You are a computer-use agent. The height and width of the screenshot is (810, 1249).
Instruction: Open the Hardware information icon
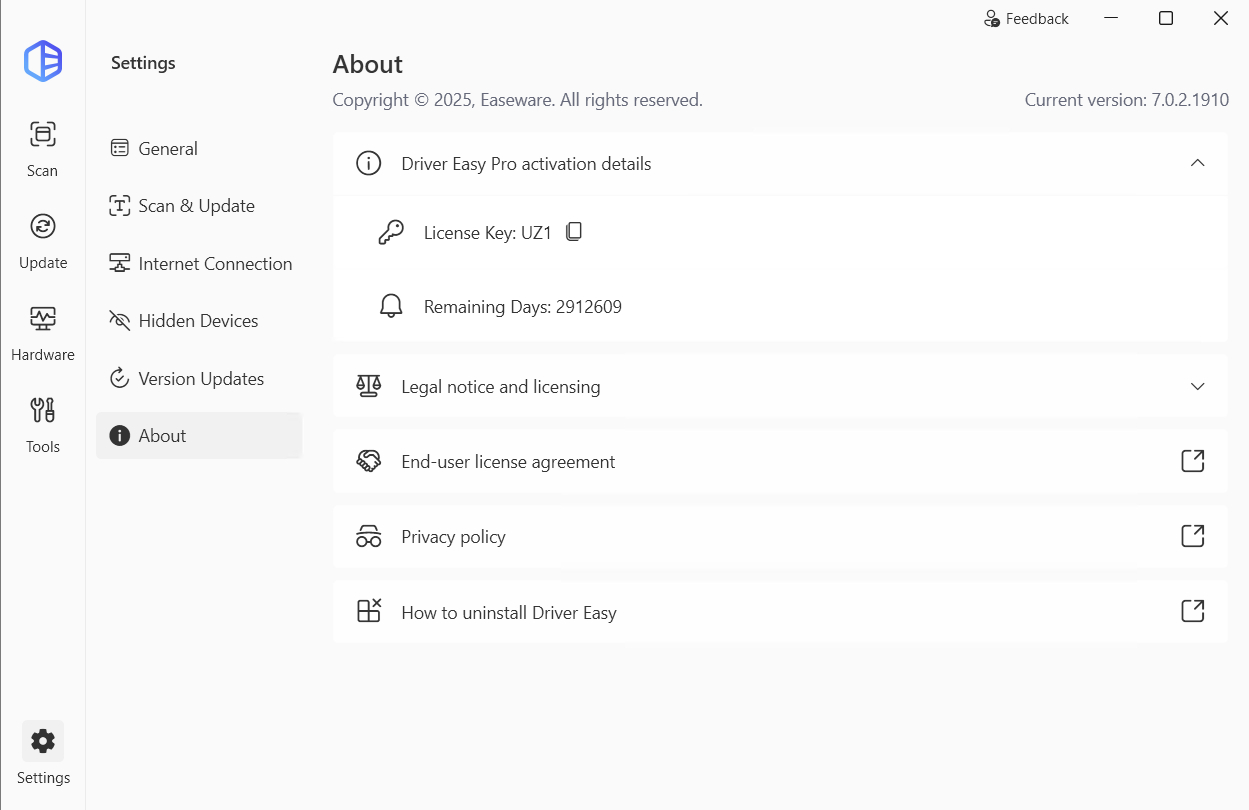click(43, 318)
